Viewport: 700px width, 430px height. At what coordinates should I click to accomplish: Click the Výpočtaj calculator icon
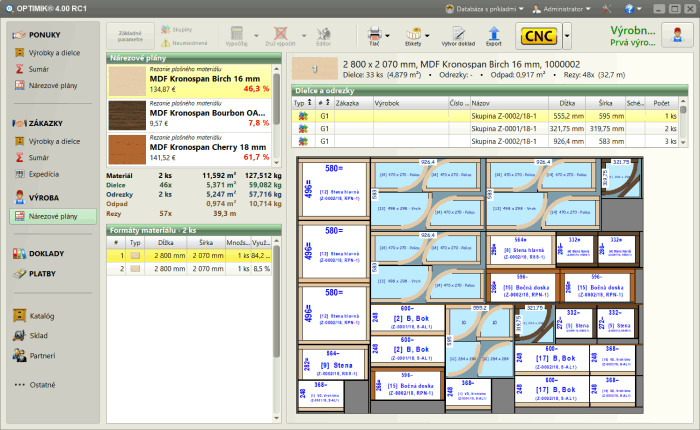237,36
